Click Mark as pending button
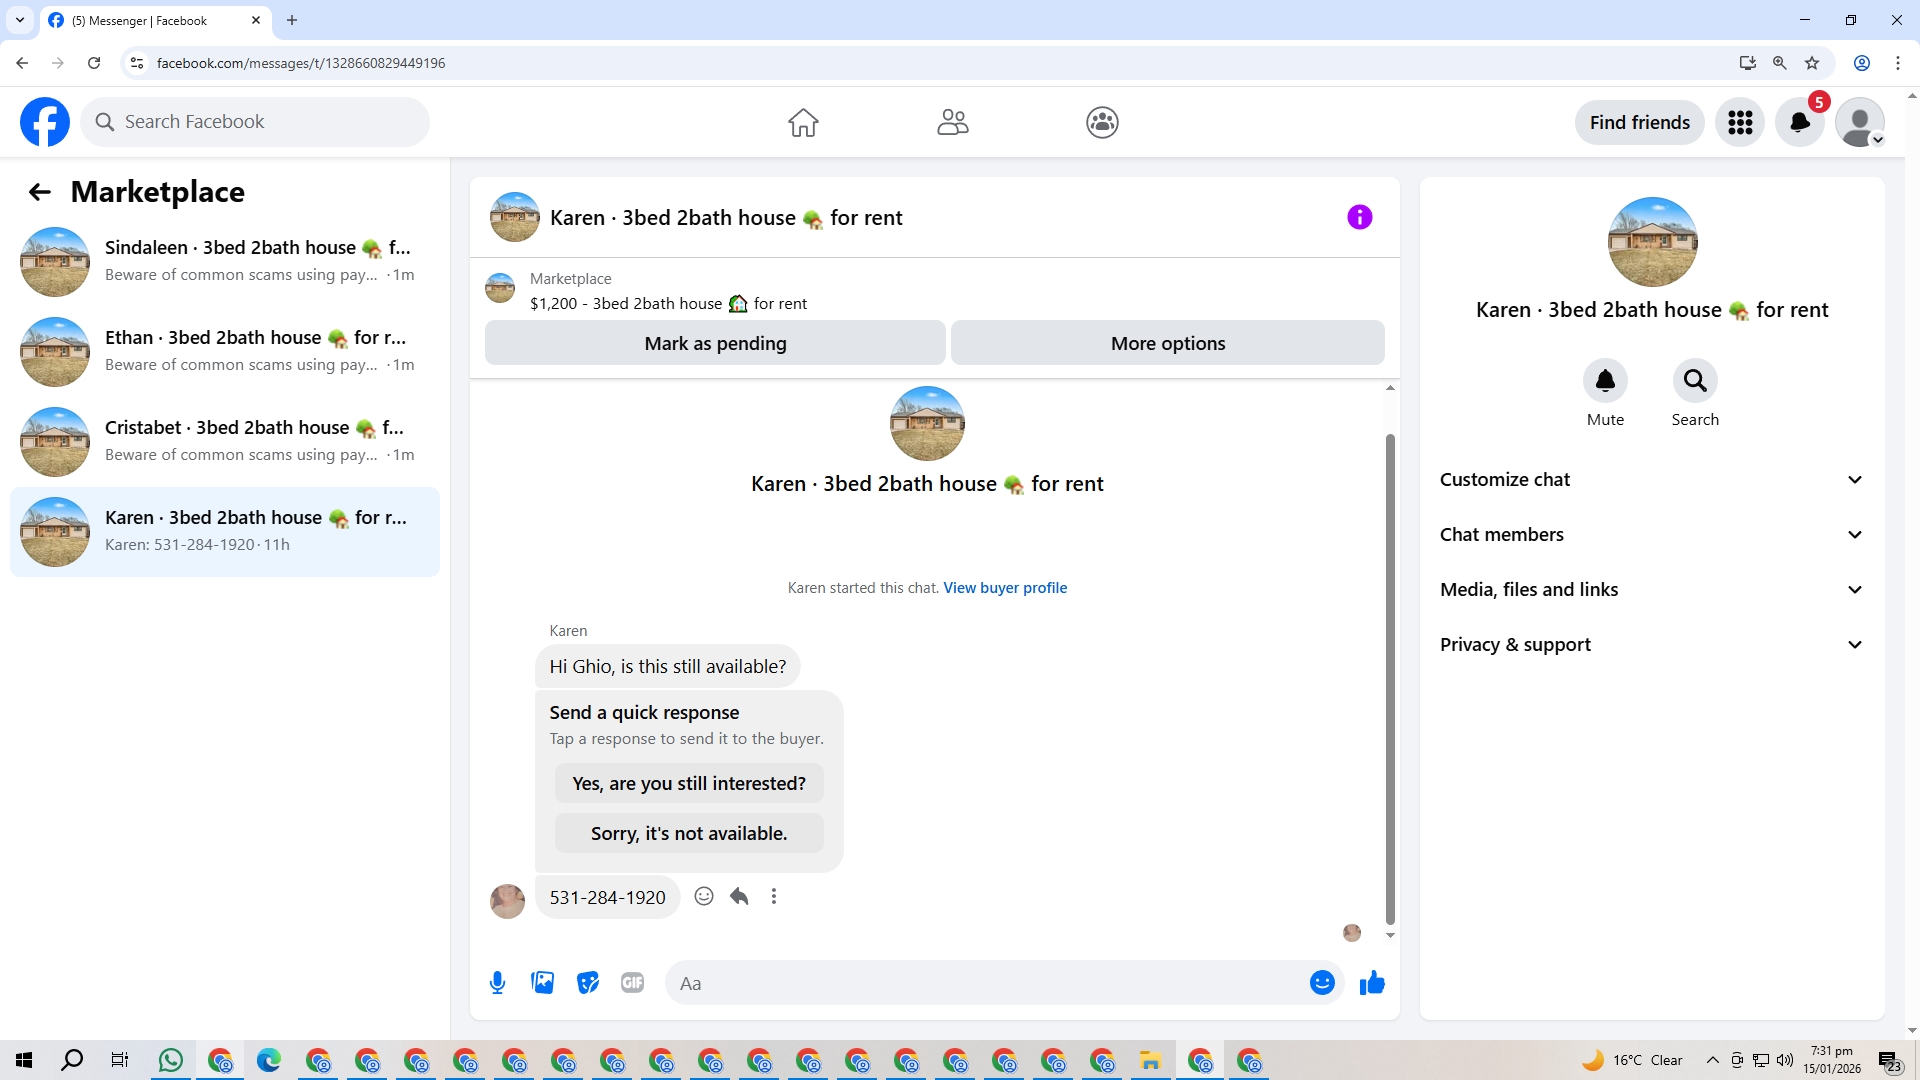The height and width of the screenshot is (1080, 1920). point(715,343)
